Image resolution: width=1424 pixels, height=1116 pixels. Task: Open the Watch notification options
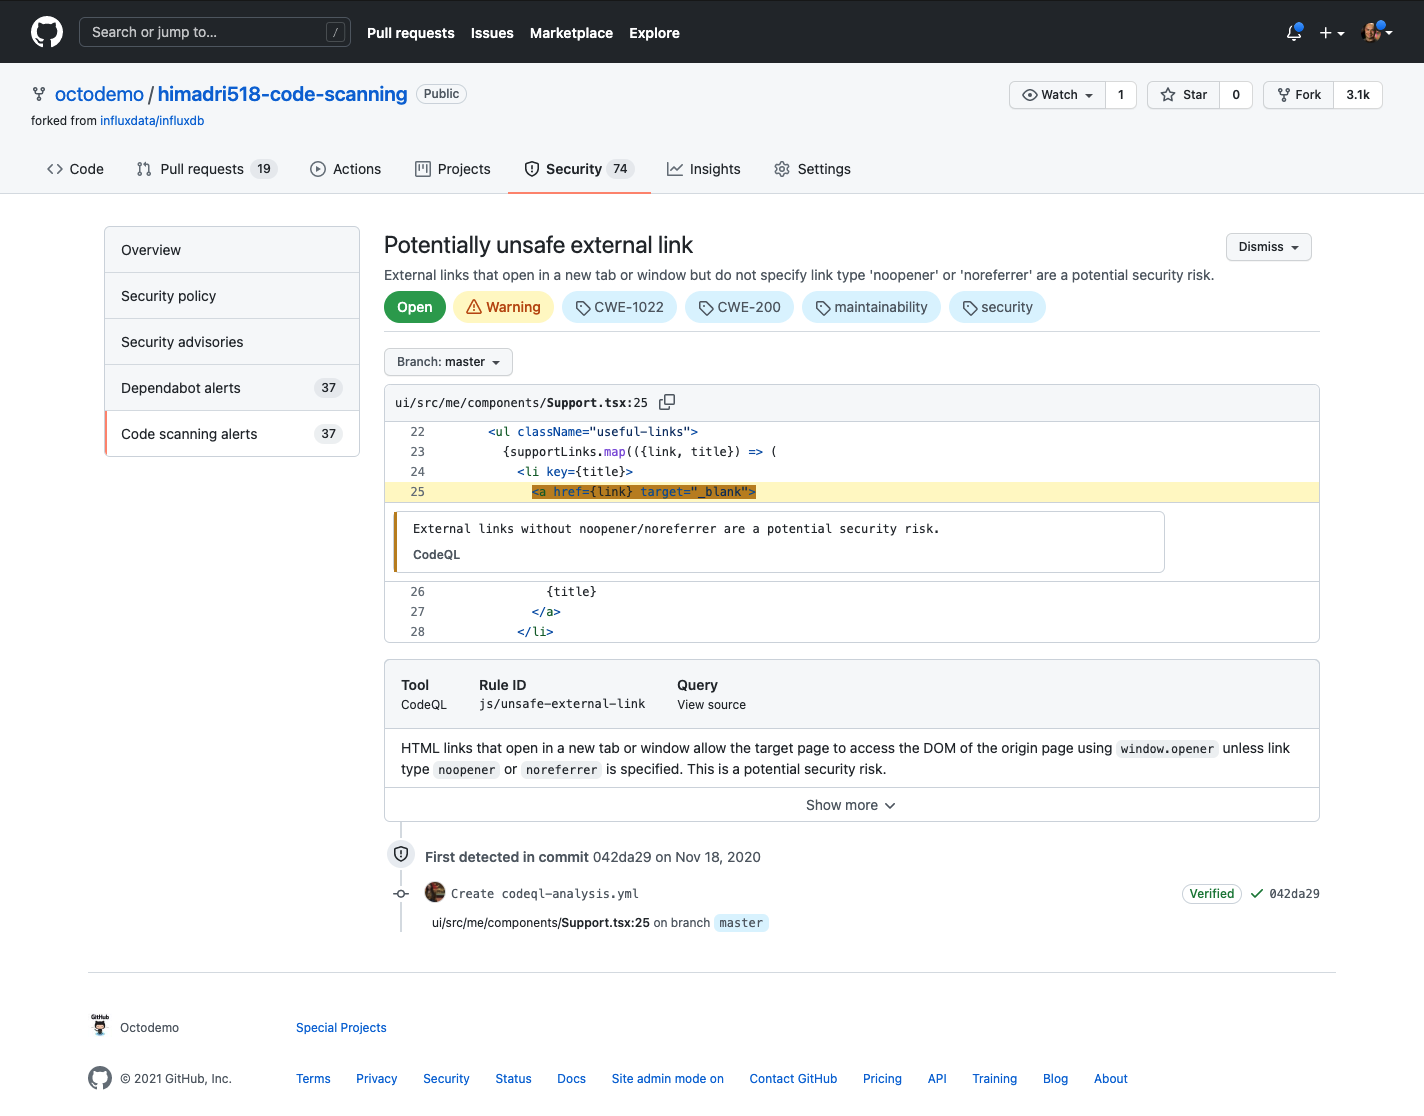[1058, 95]
